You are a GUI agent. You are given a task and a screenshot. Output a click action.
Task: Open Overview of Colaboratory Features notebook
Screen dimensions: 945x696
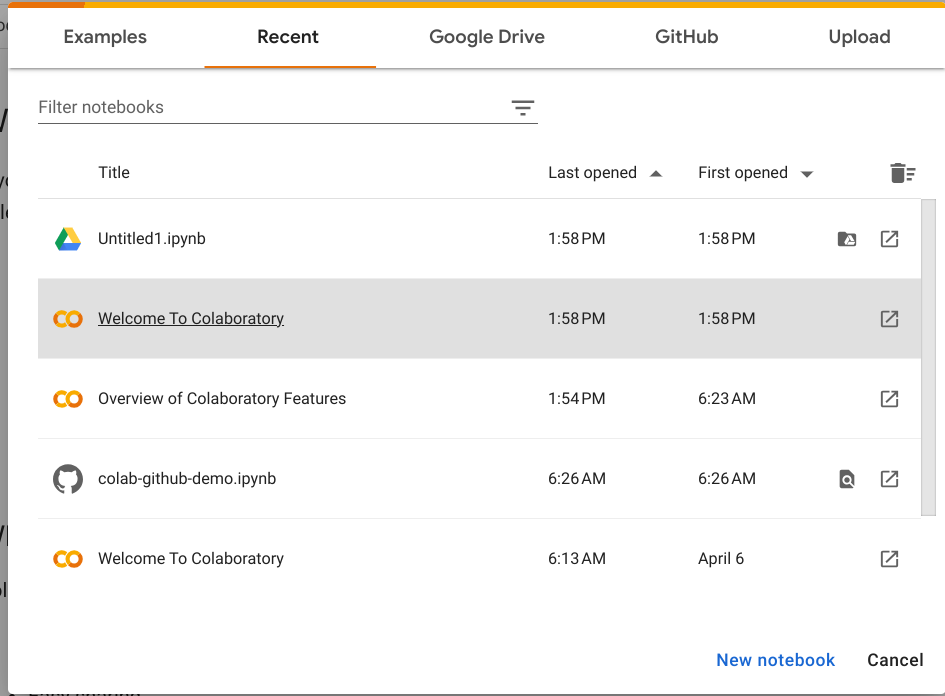click(x=222, y=398)
